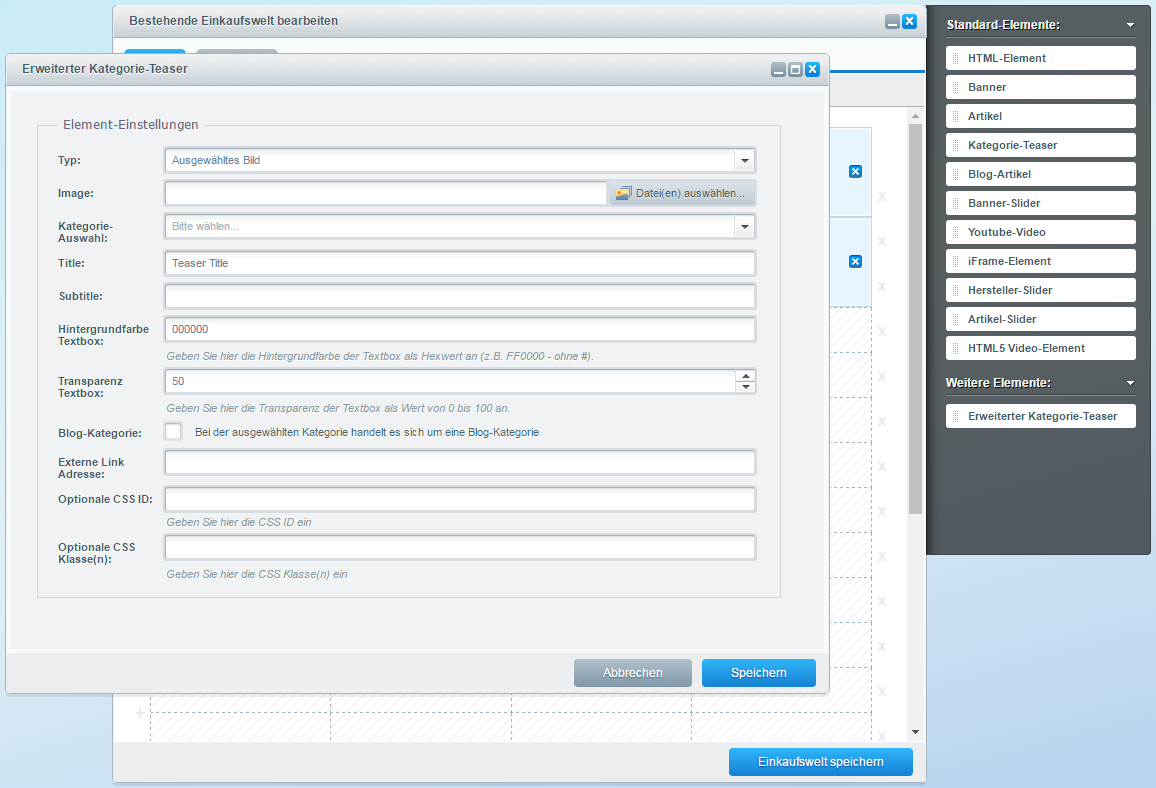Close the Bestehende Einkaufswelt bearbeiten window
1156x788 pixels.
pos(910,21)
